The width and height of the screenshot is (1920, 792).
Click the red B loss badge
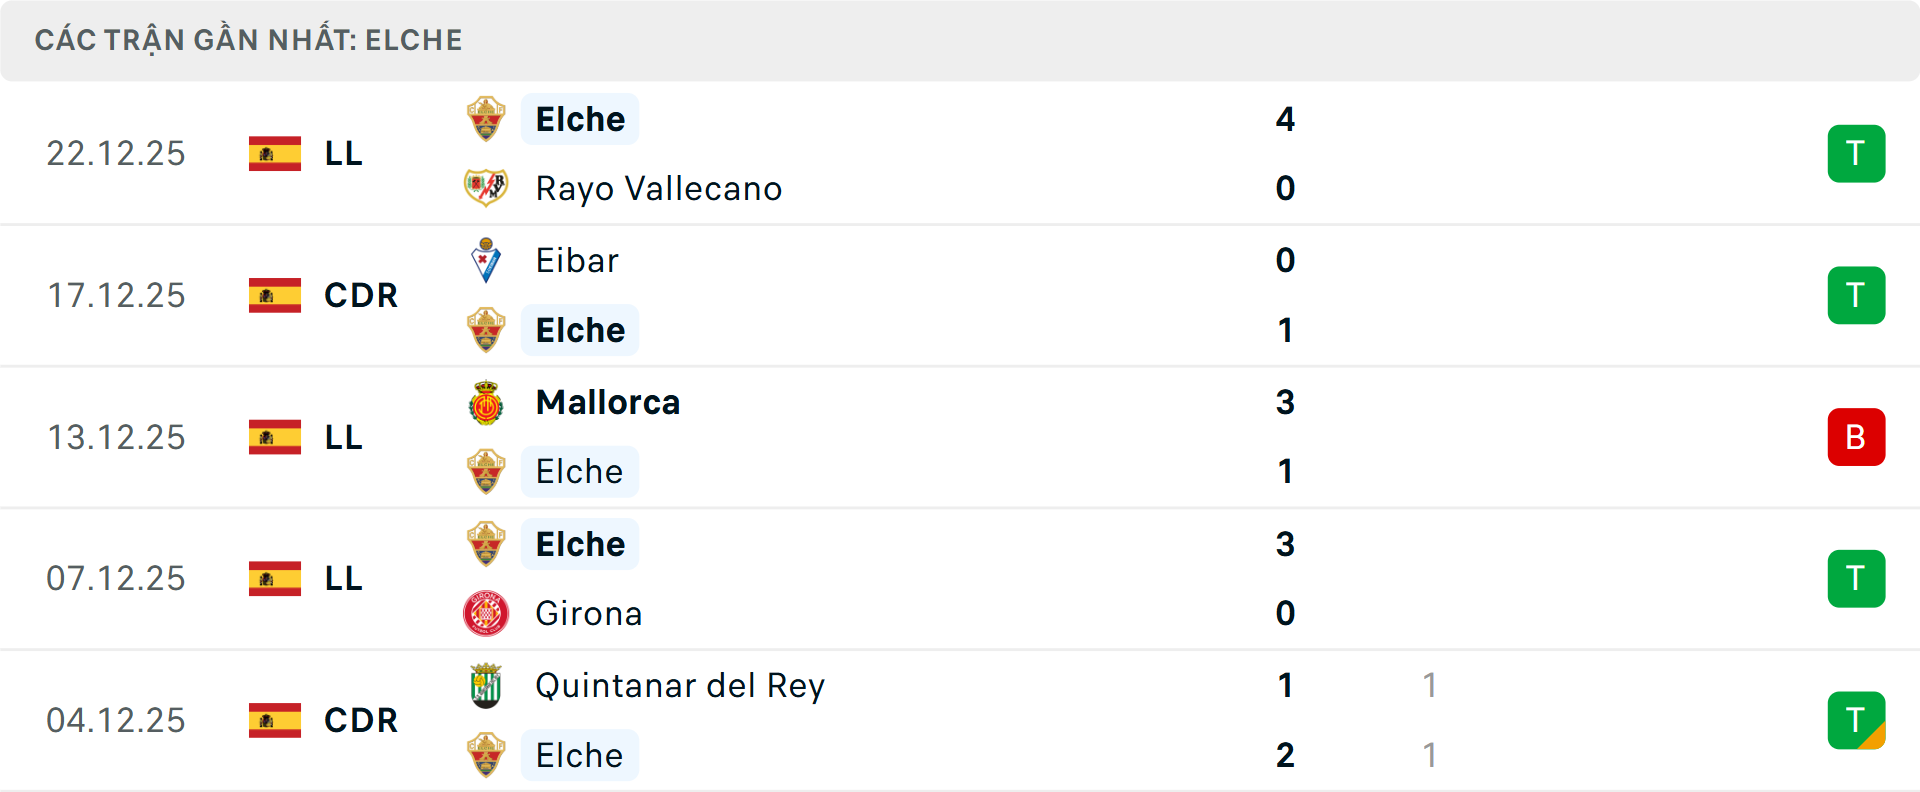pos(1856,437)
